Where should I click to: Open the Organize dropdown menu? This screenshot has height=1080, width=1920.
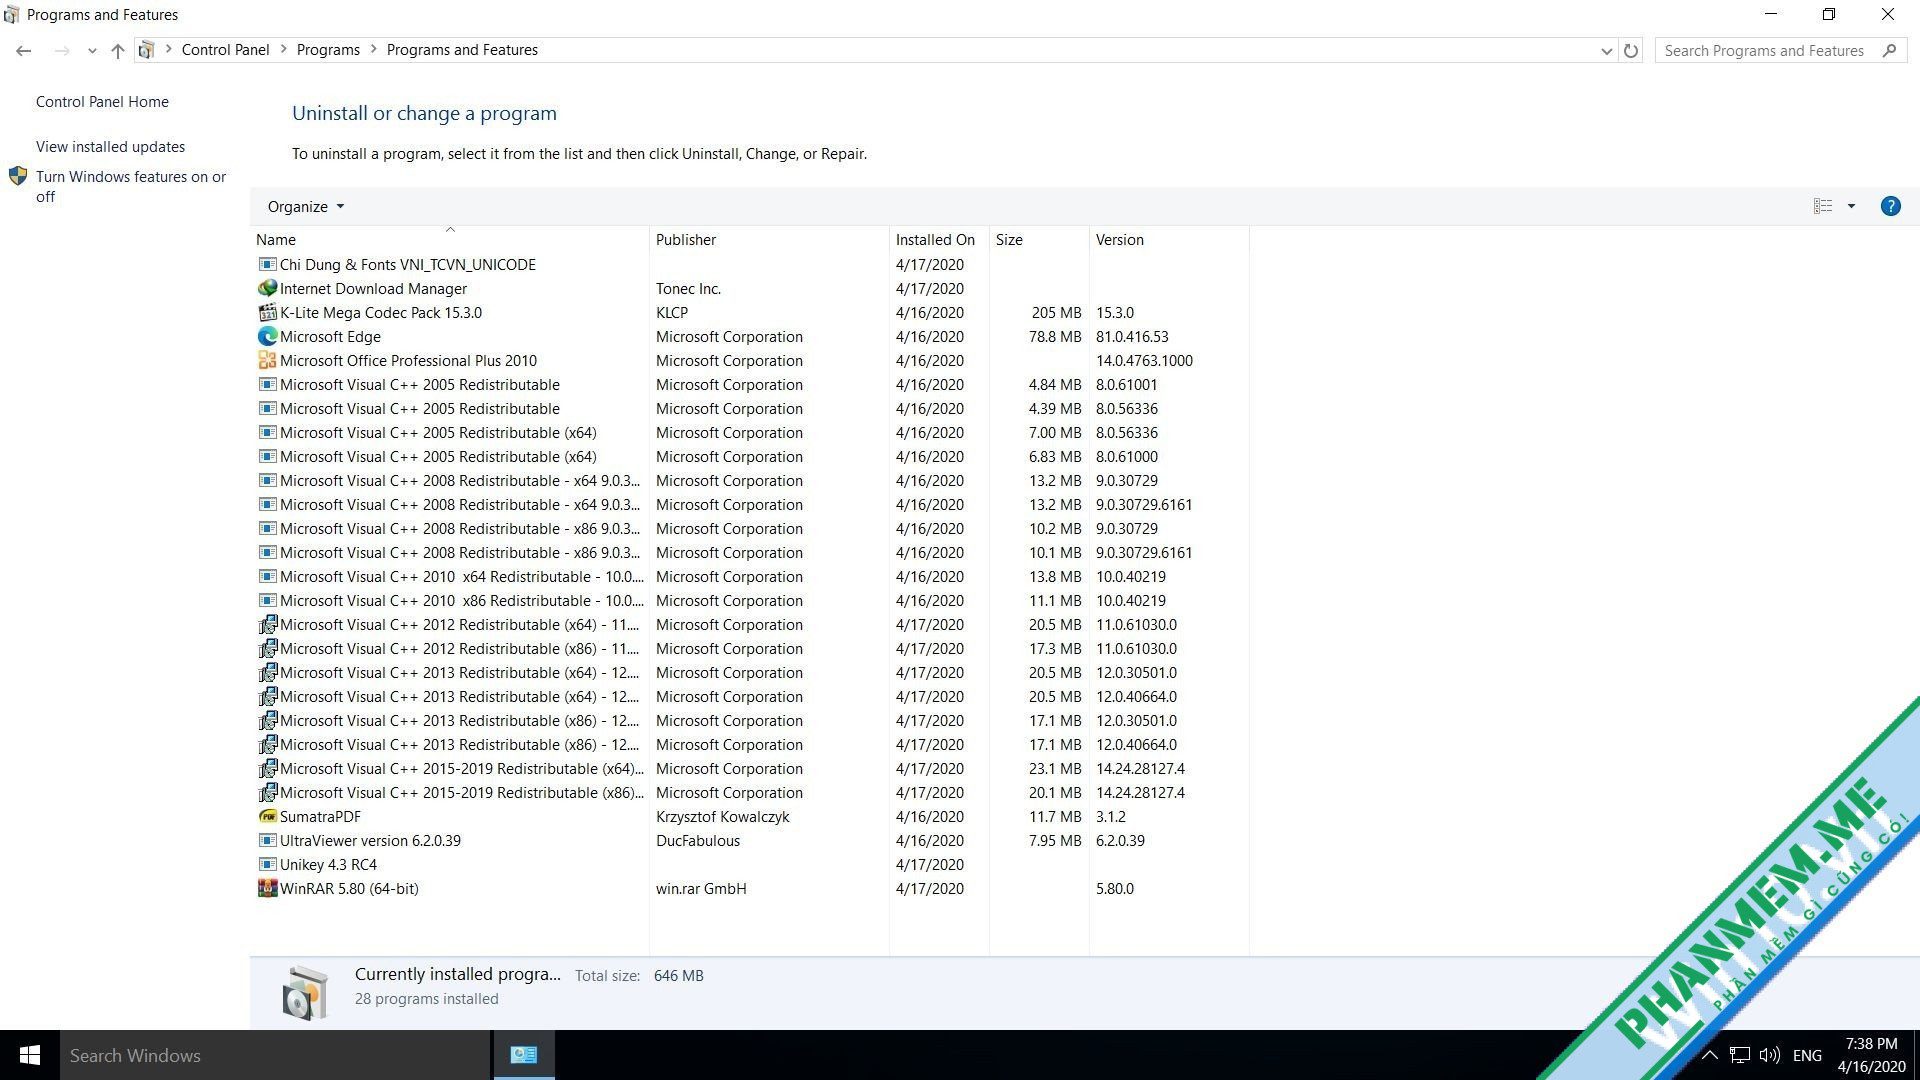click(x=305, y=206)
